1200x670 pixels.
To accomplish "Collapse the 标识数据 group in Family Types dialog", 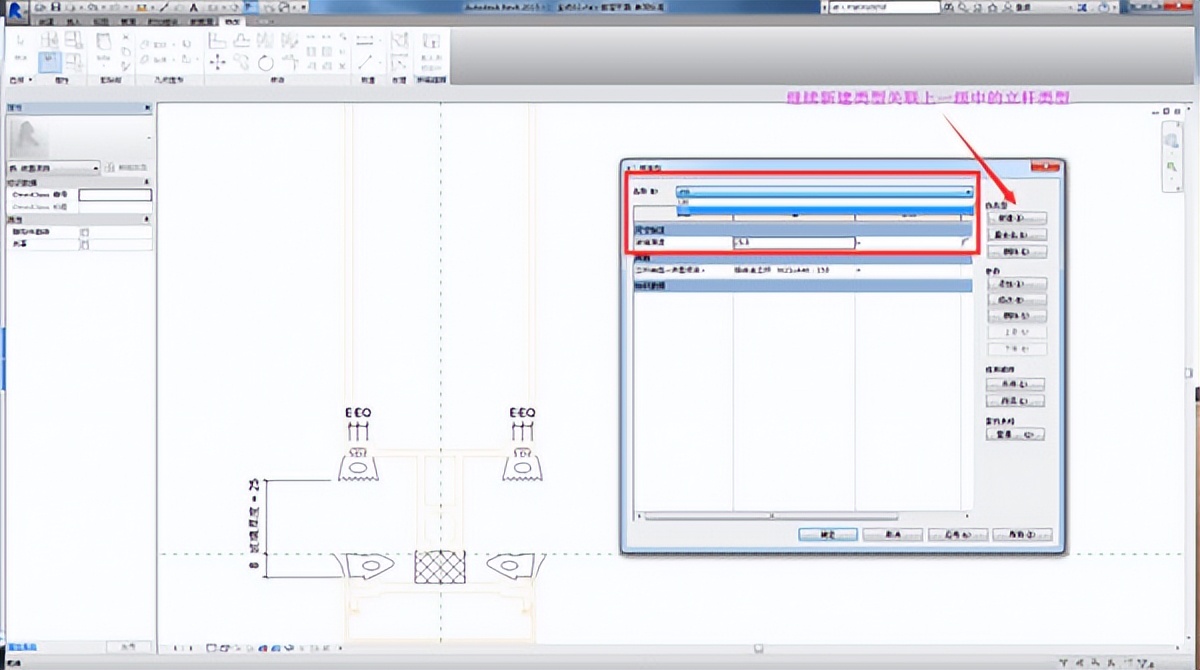I will pos(803,285).
